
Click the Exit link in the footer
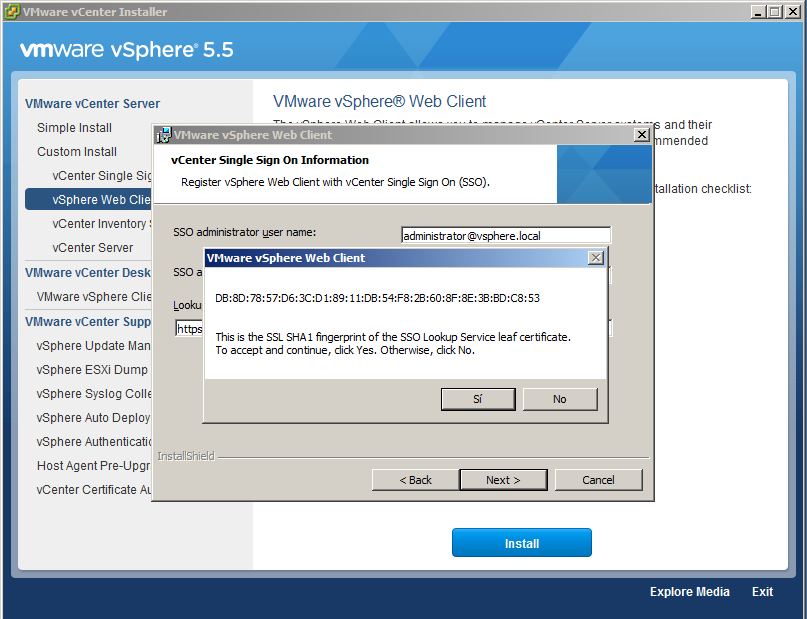(x=762, y=592)
